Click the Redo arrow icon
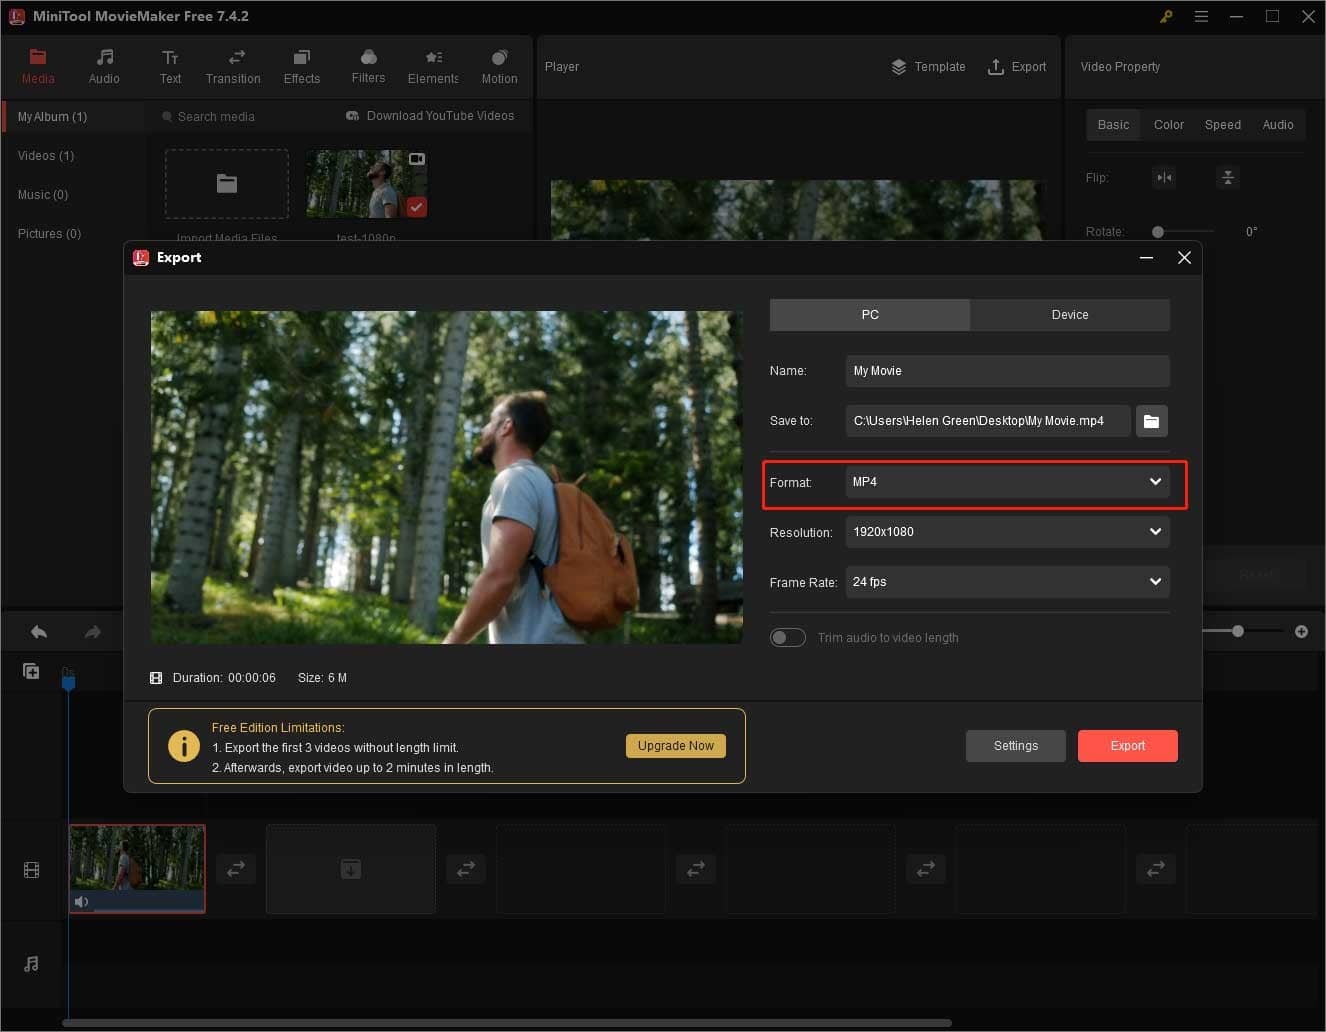 [93, 632]
